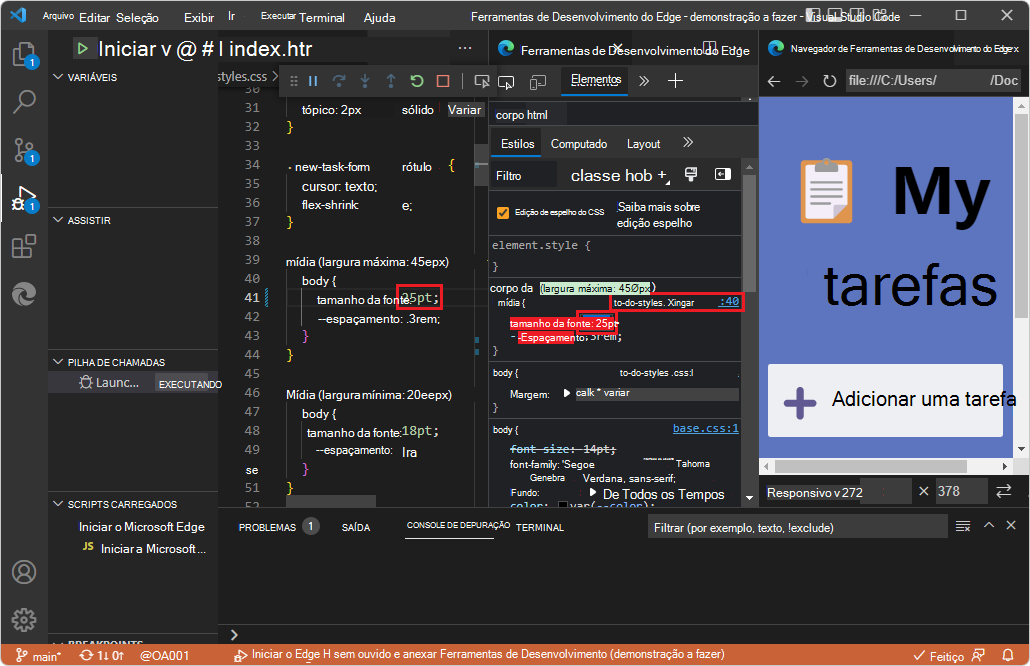Pause the debugging session
This screenshot has height=666, width=1030.
click(x=313, y=81)
